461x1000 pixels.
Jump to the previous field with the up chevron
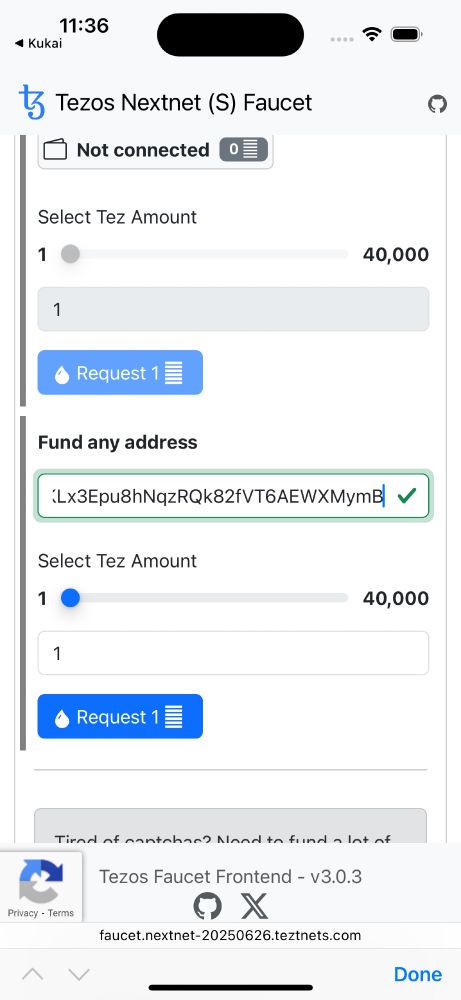(x=33, y=974)
